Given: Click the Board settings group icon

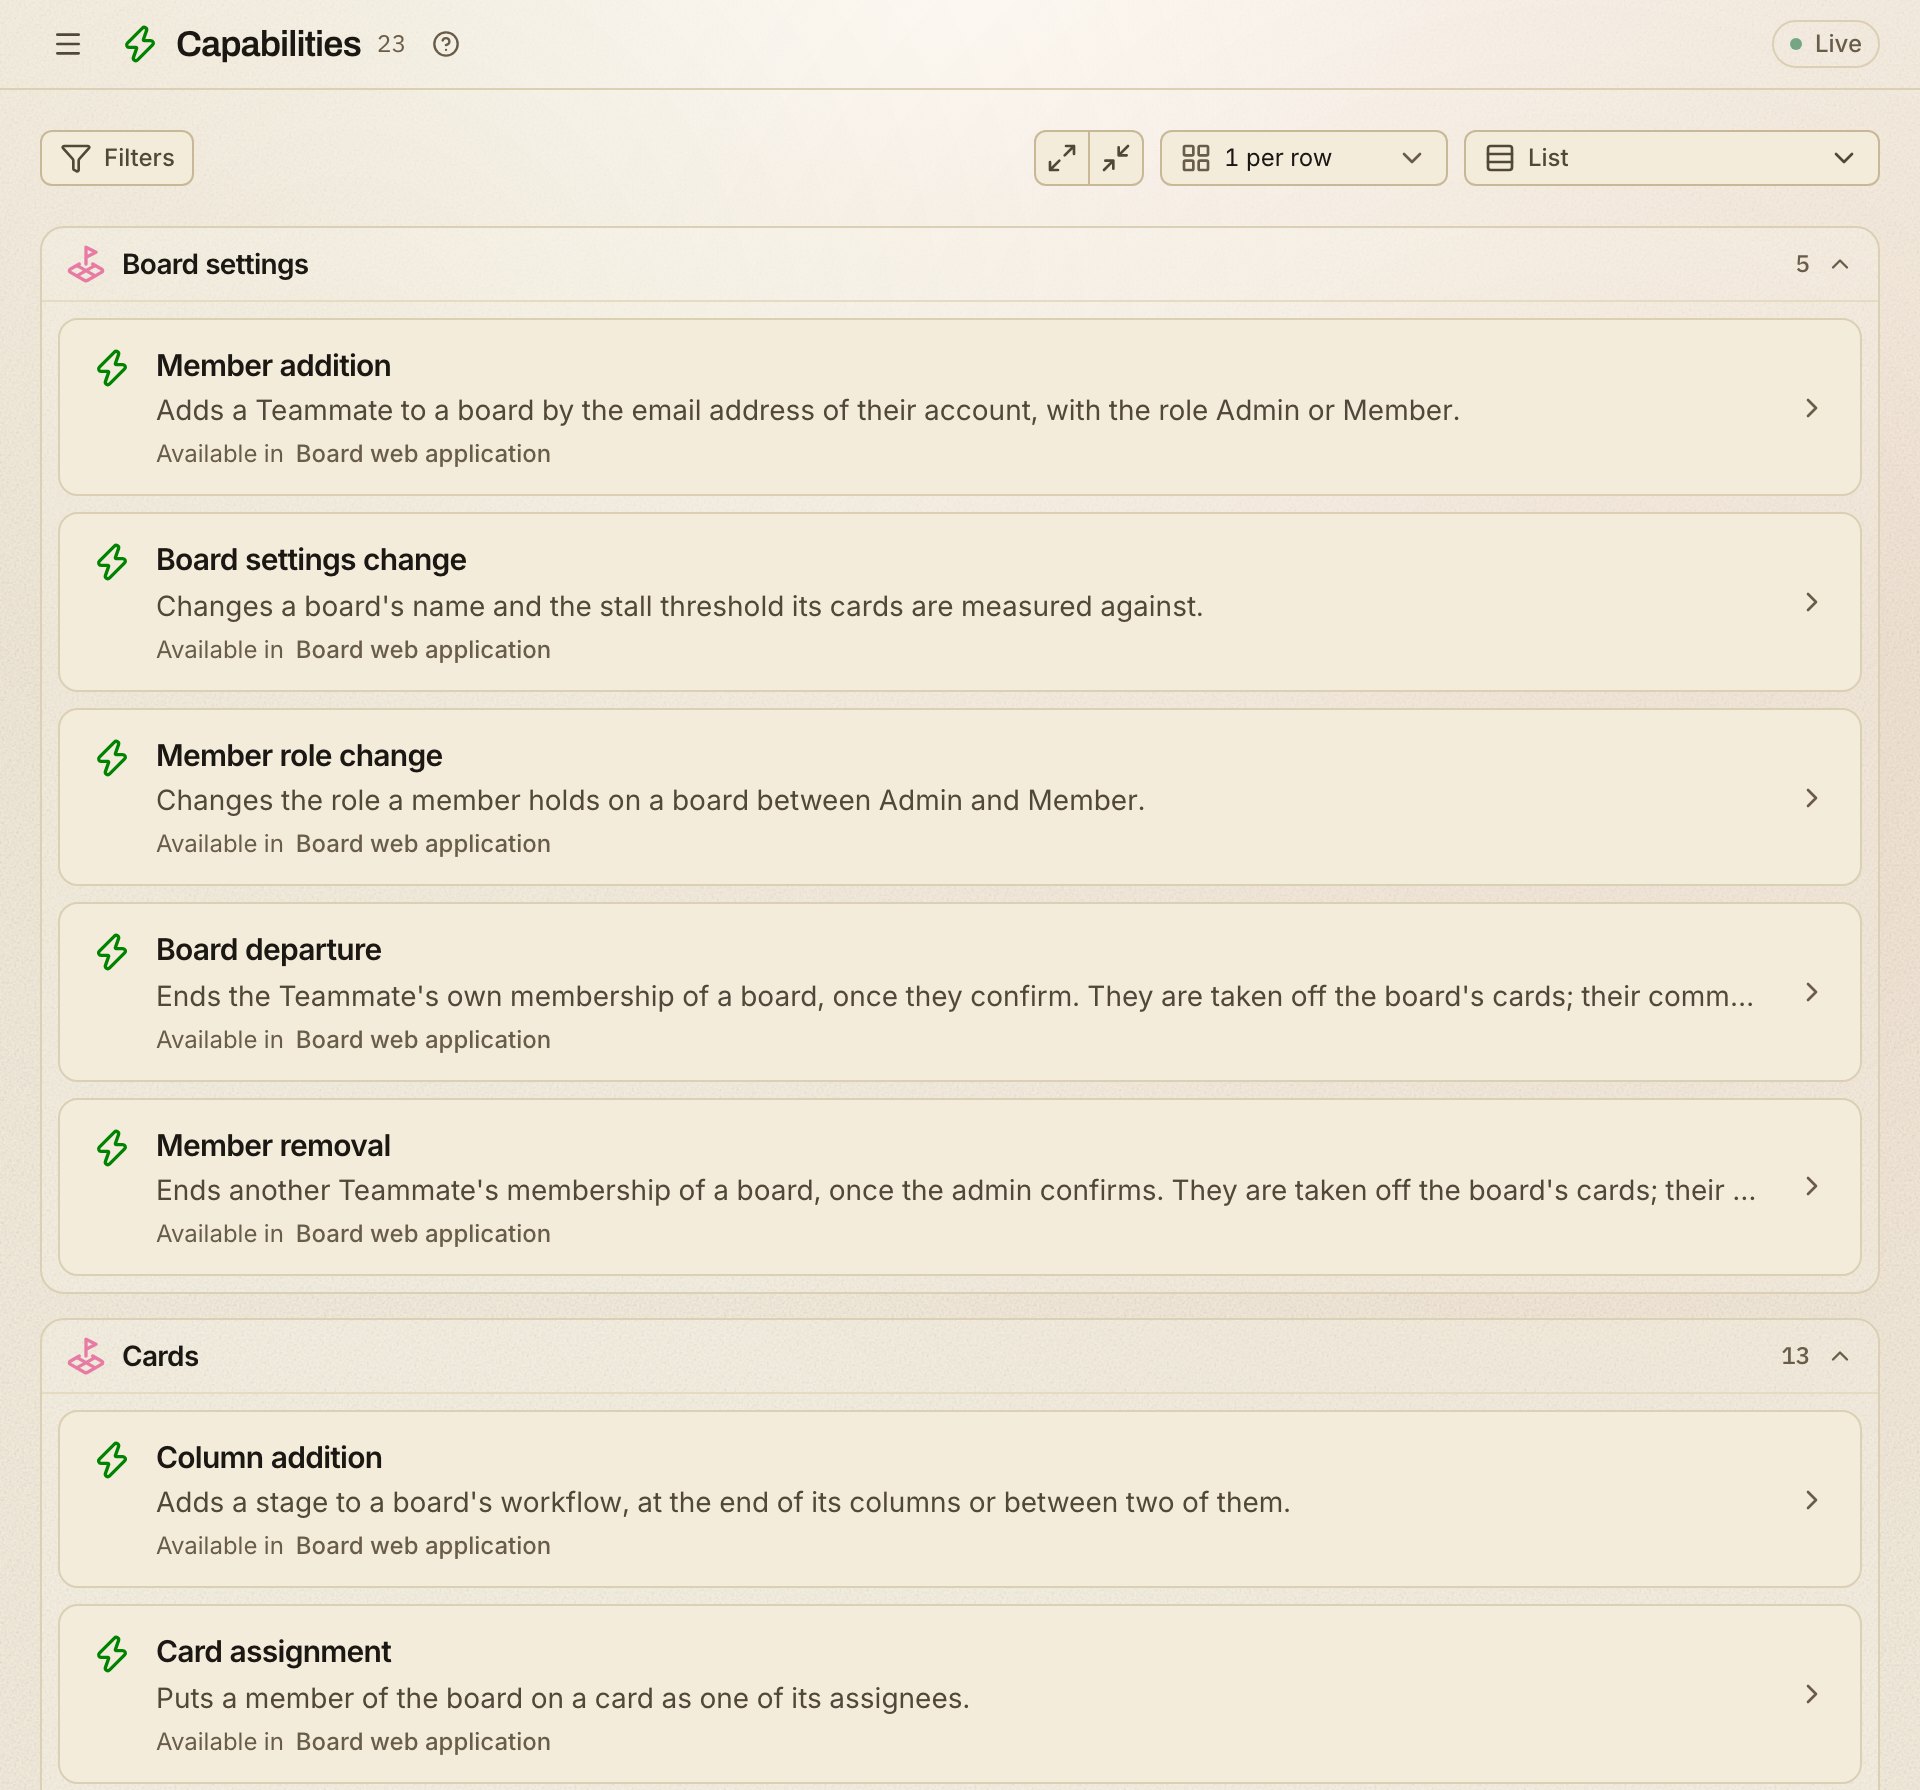Looking at the screenshot, I should tap(86, 264).
